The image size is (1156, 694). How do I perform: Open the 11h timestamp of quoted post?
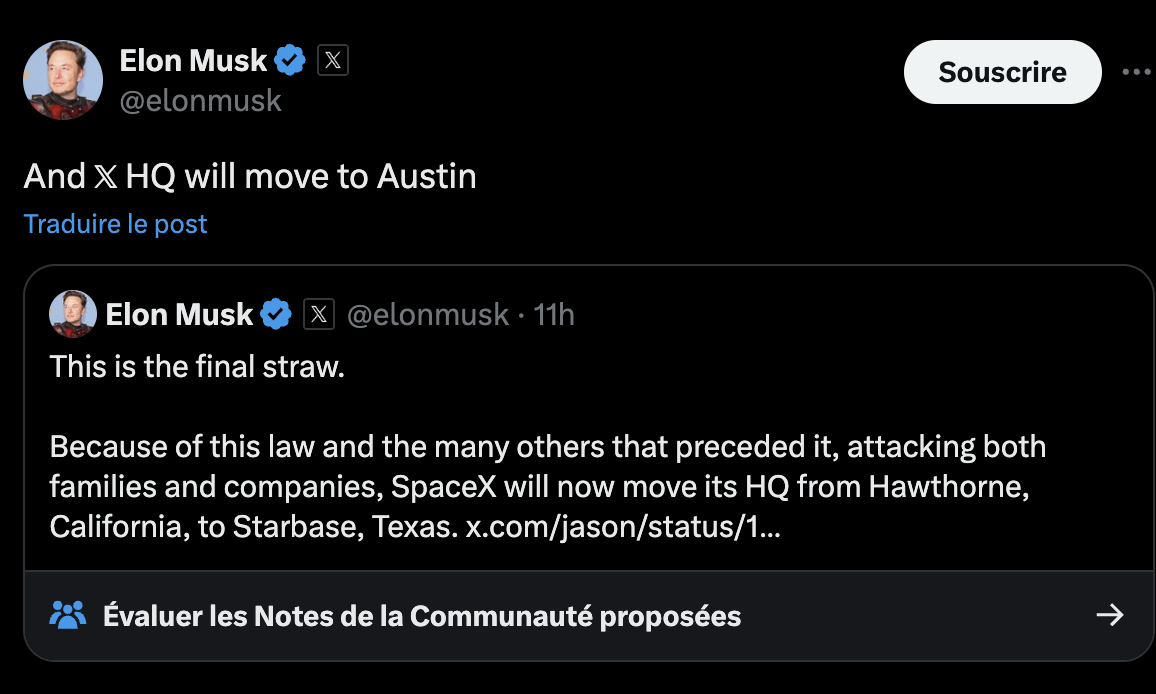(554, 315)
